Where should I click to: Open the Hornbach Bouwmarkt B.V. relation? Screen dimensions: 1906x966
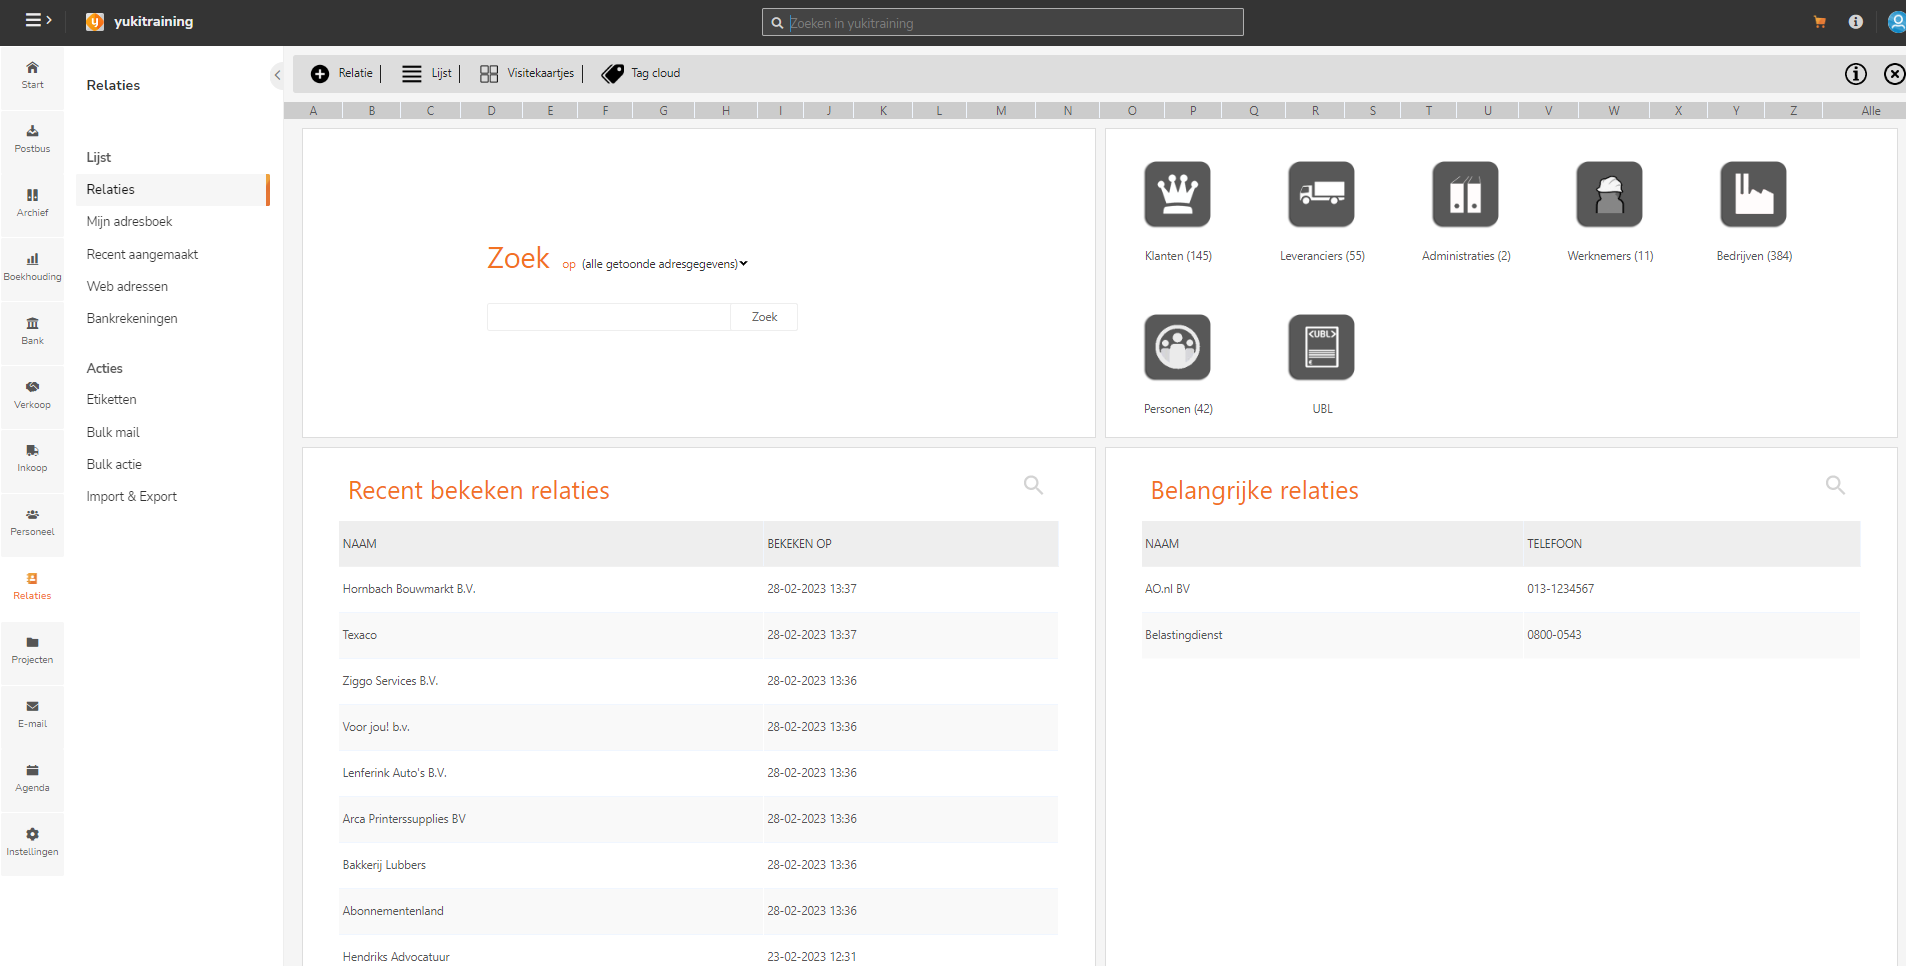pyautogui.click(x=408, y=589)
